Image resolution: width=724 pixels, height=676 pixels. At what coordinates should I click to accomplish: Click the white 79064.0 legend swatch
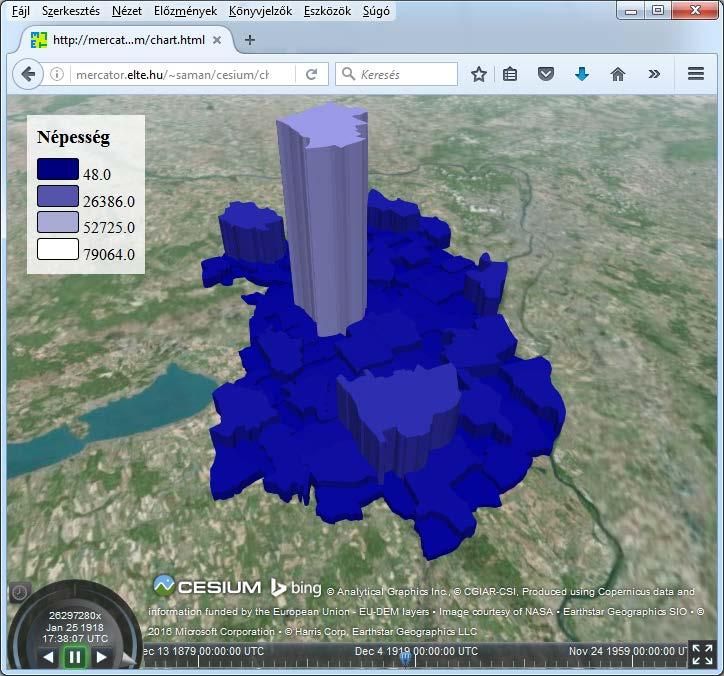tap(58, 249)
